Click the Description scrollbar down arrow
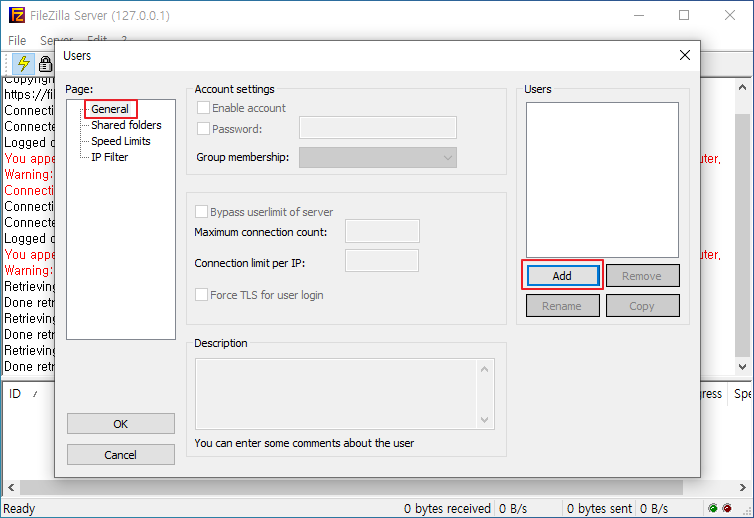 pyautogui.click(x=485, y=420)
